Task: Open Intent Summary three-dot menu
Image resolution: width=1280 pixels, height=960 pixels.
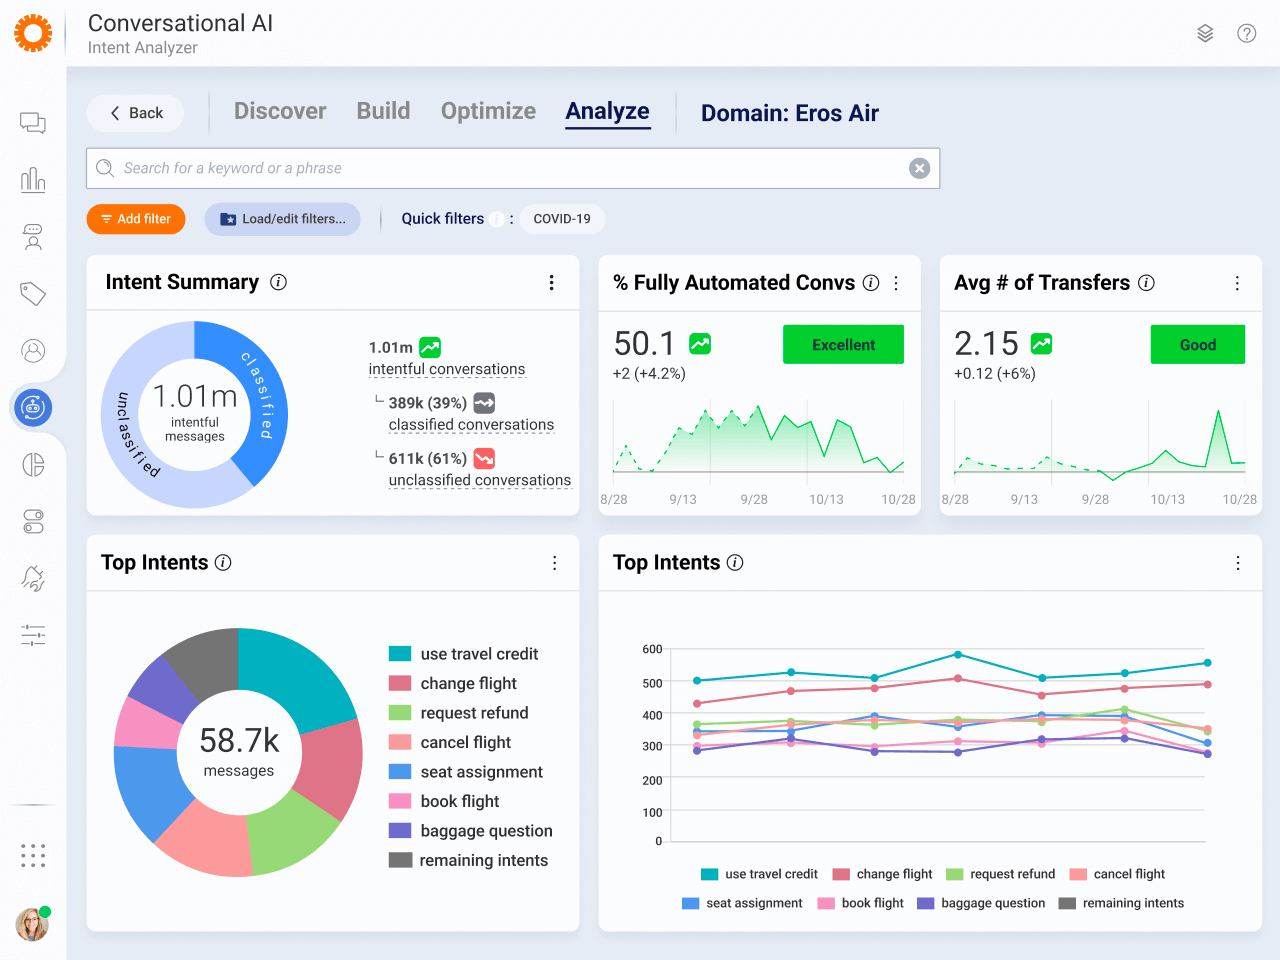Action: (x=551, y=283)
